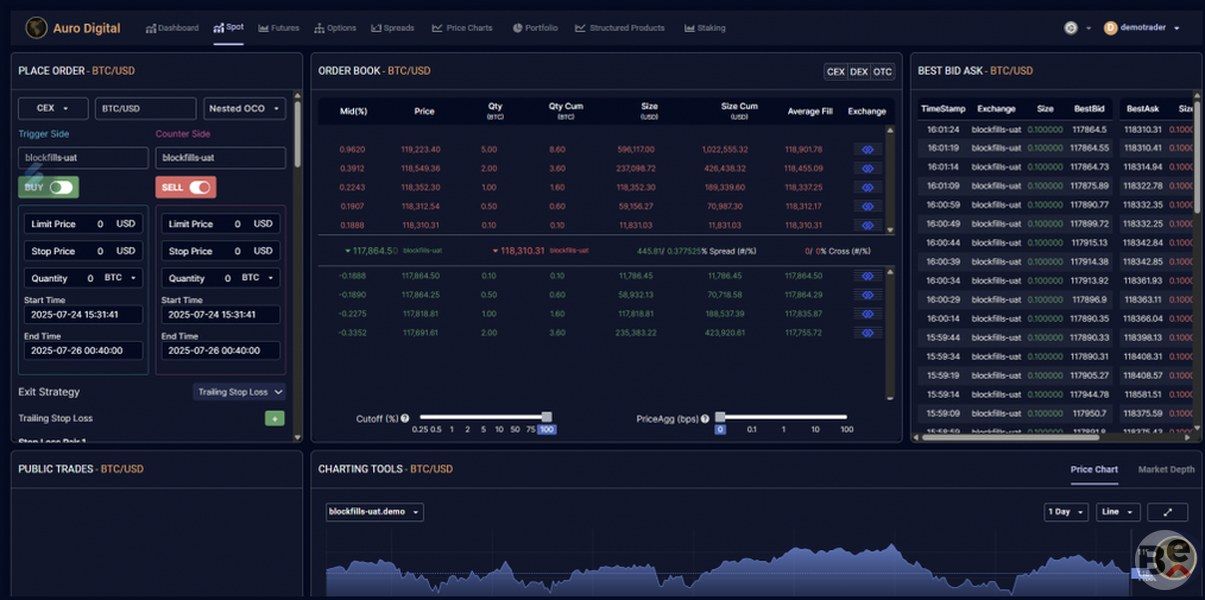
Task: Click exchange icon for 119,223.40 ask row
Action: coord(867,149)
